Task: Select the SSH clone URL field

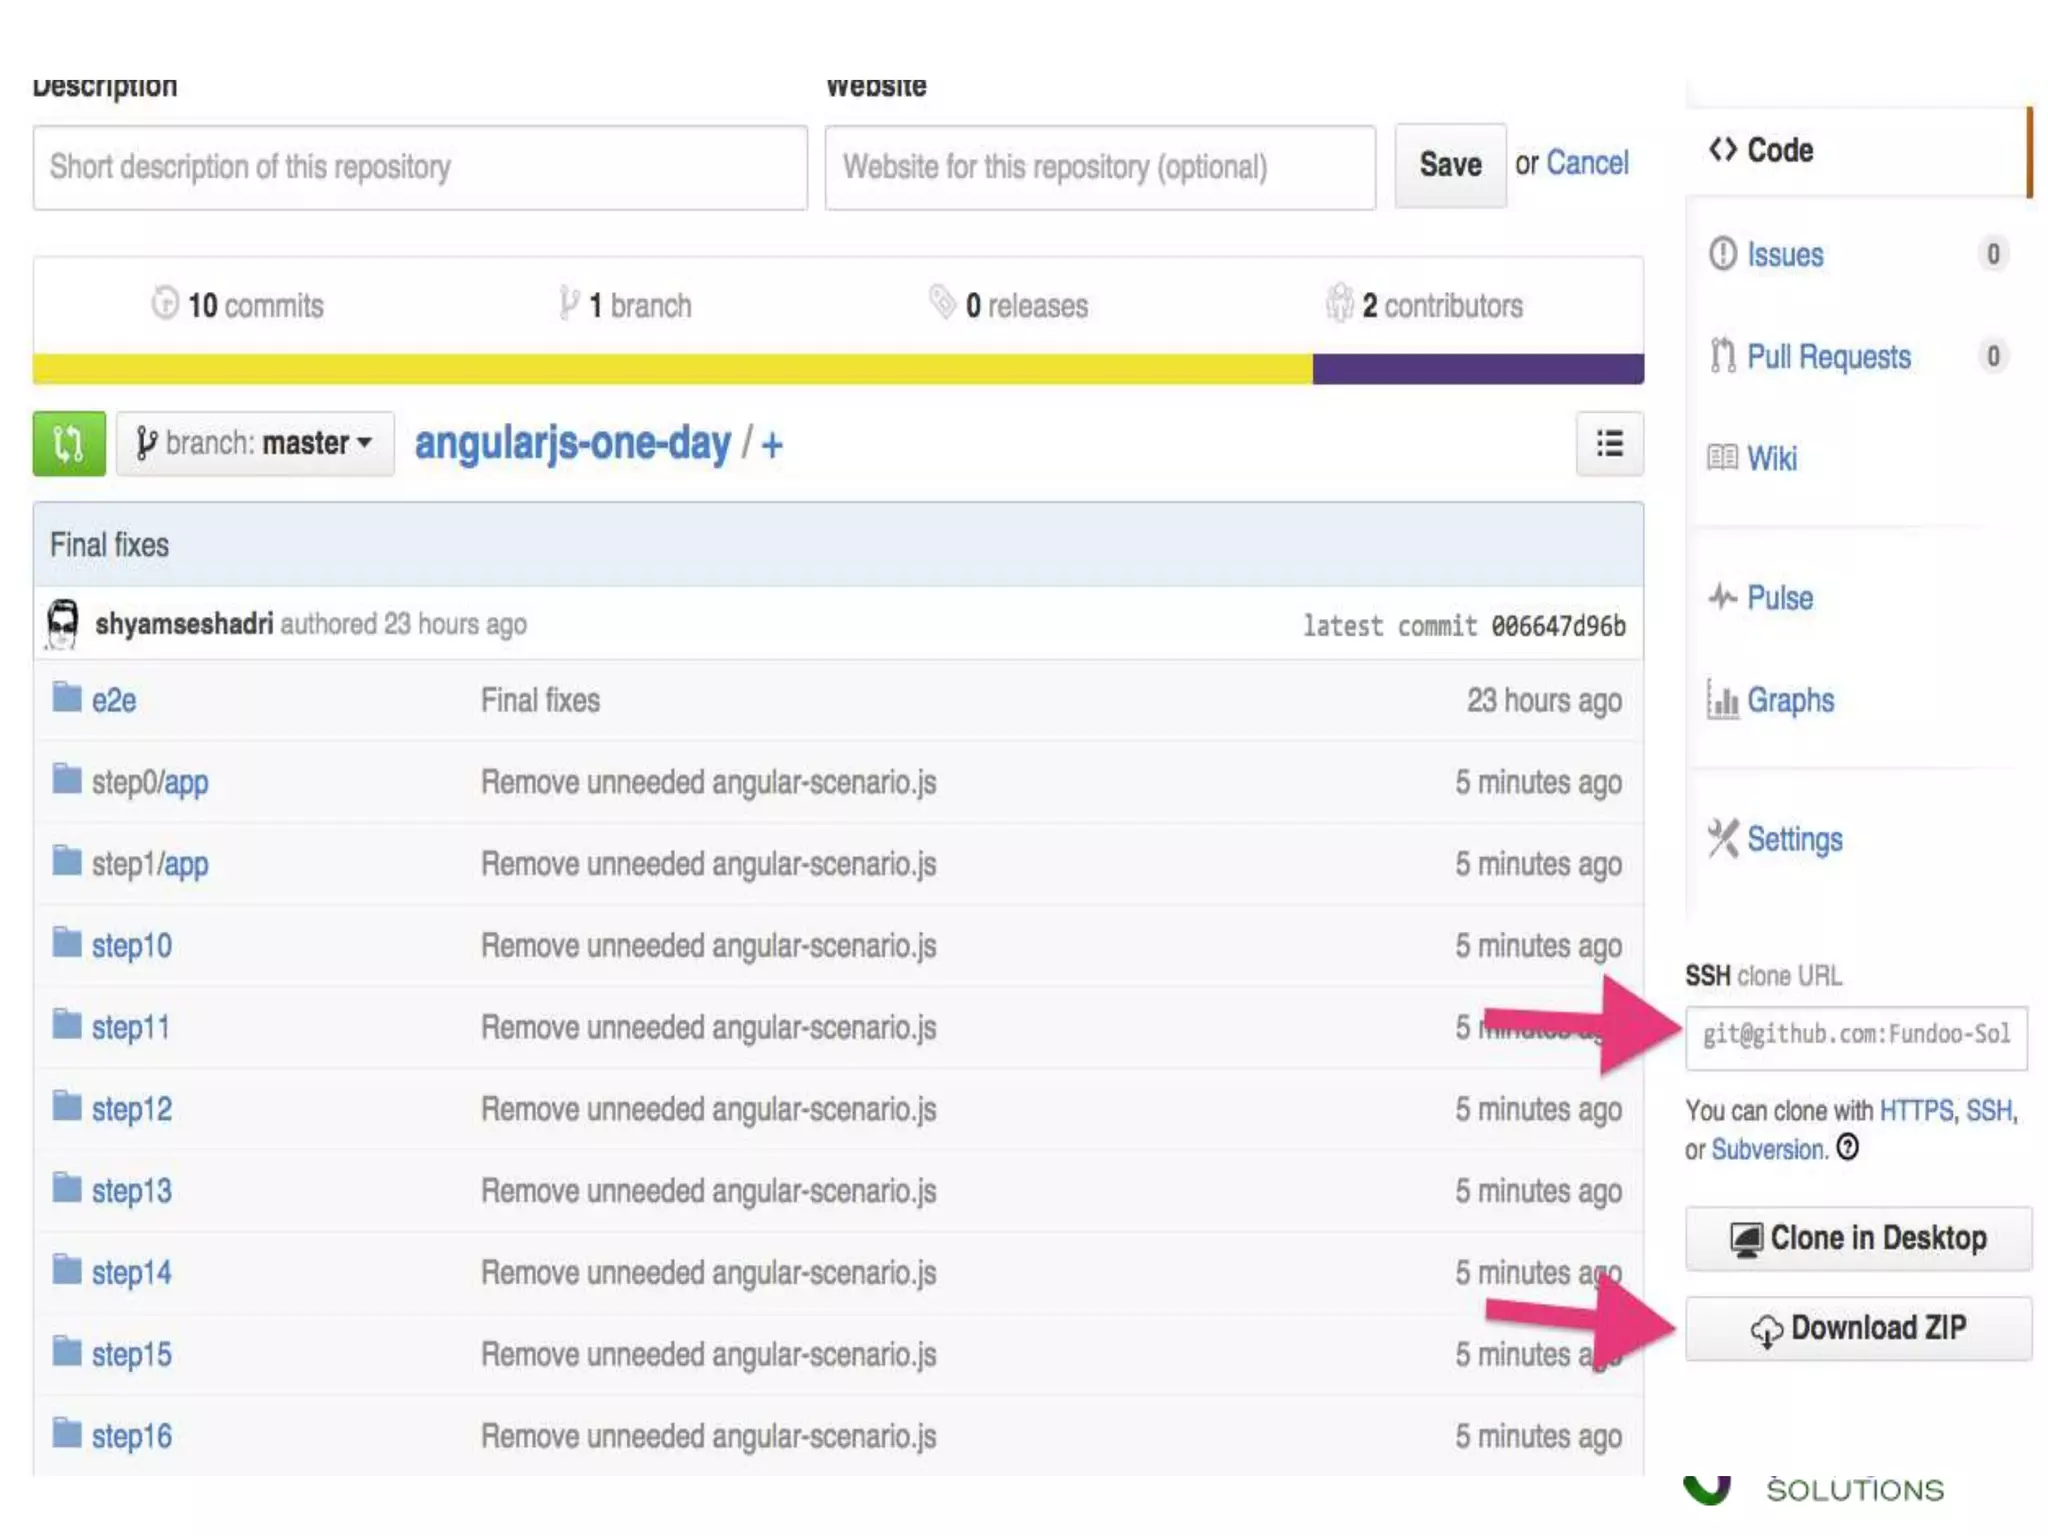Action: [x=1856, y=1035]
